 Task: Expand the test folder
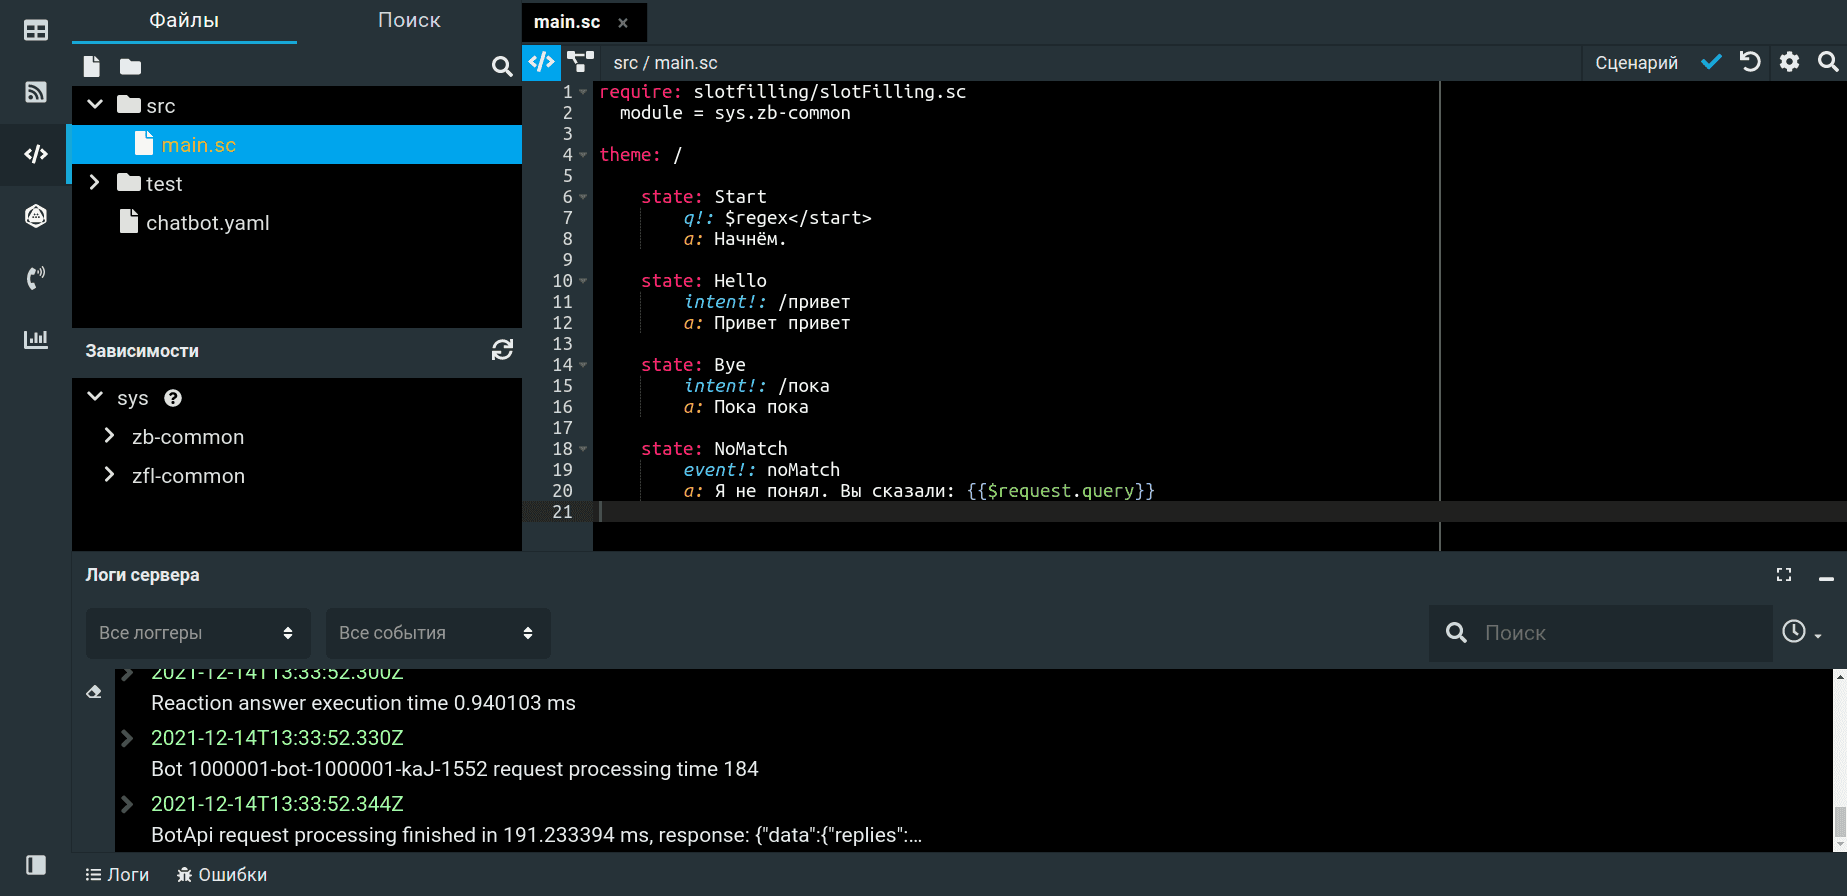[95, 182]
